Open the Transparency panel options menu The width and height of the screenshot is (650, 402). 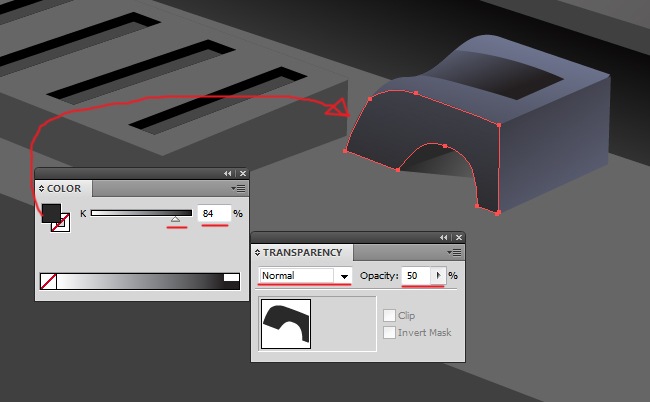click(x=455, y=252)
